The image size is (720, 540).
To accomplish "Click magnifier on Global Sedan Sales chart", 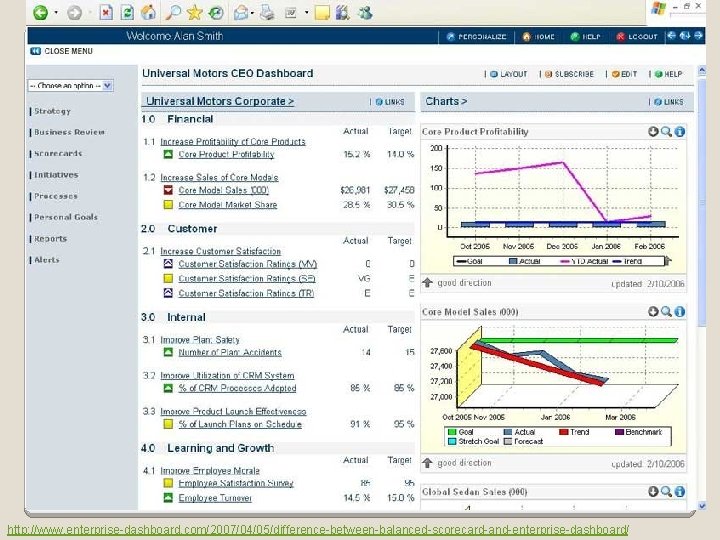I will pos(666,492).
